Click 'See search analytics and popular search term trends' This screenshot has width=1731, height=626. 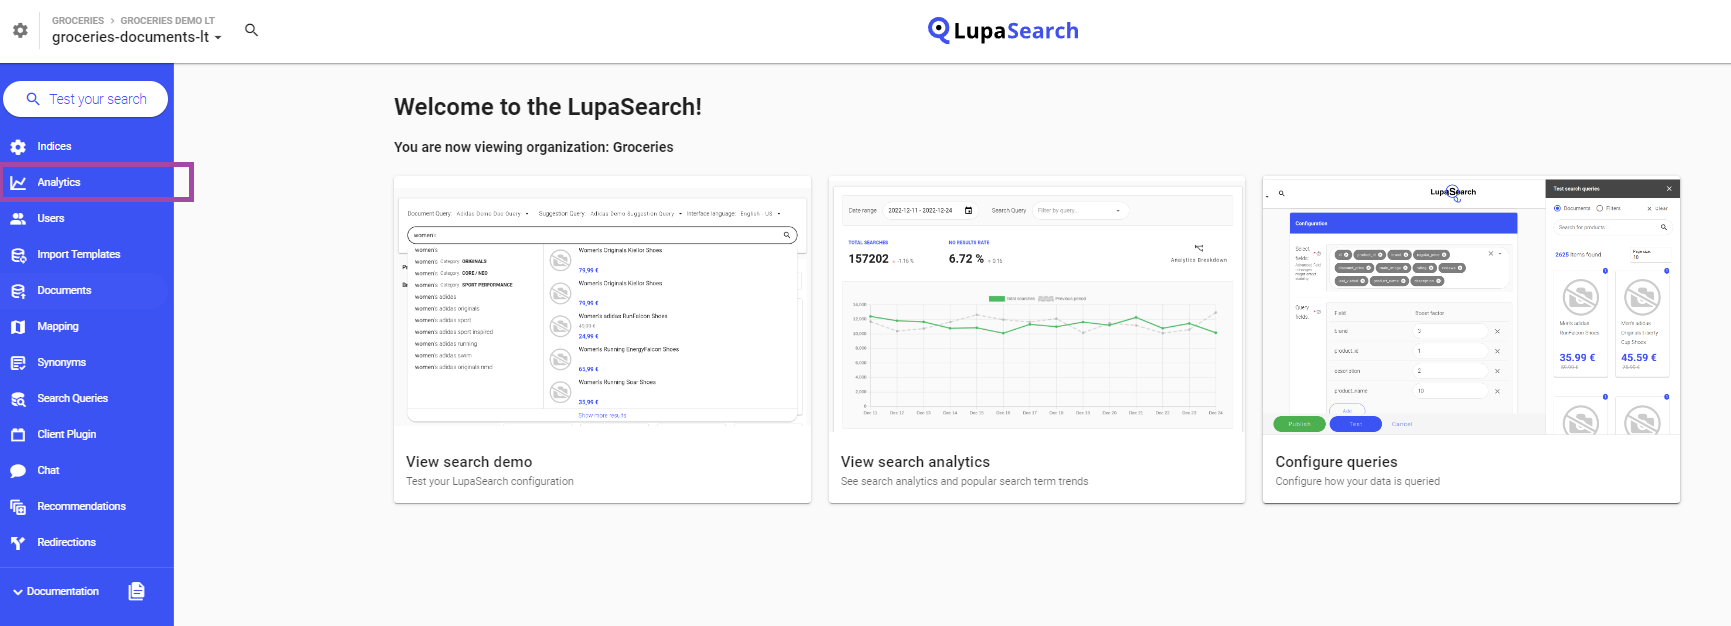964,481
